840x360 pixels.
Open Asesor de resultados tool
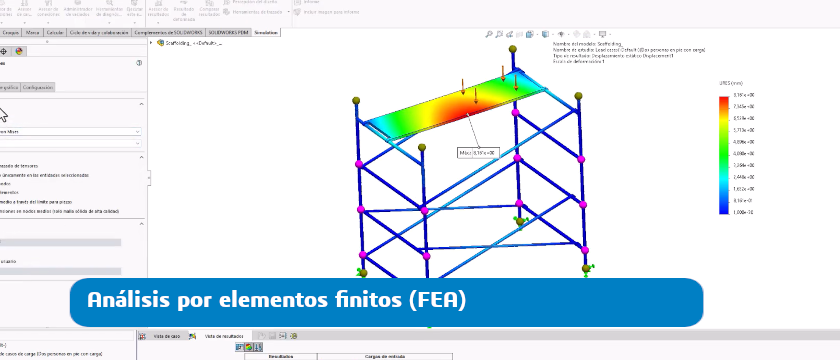158,8
